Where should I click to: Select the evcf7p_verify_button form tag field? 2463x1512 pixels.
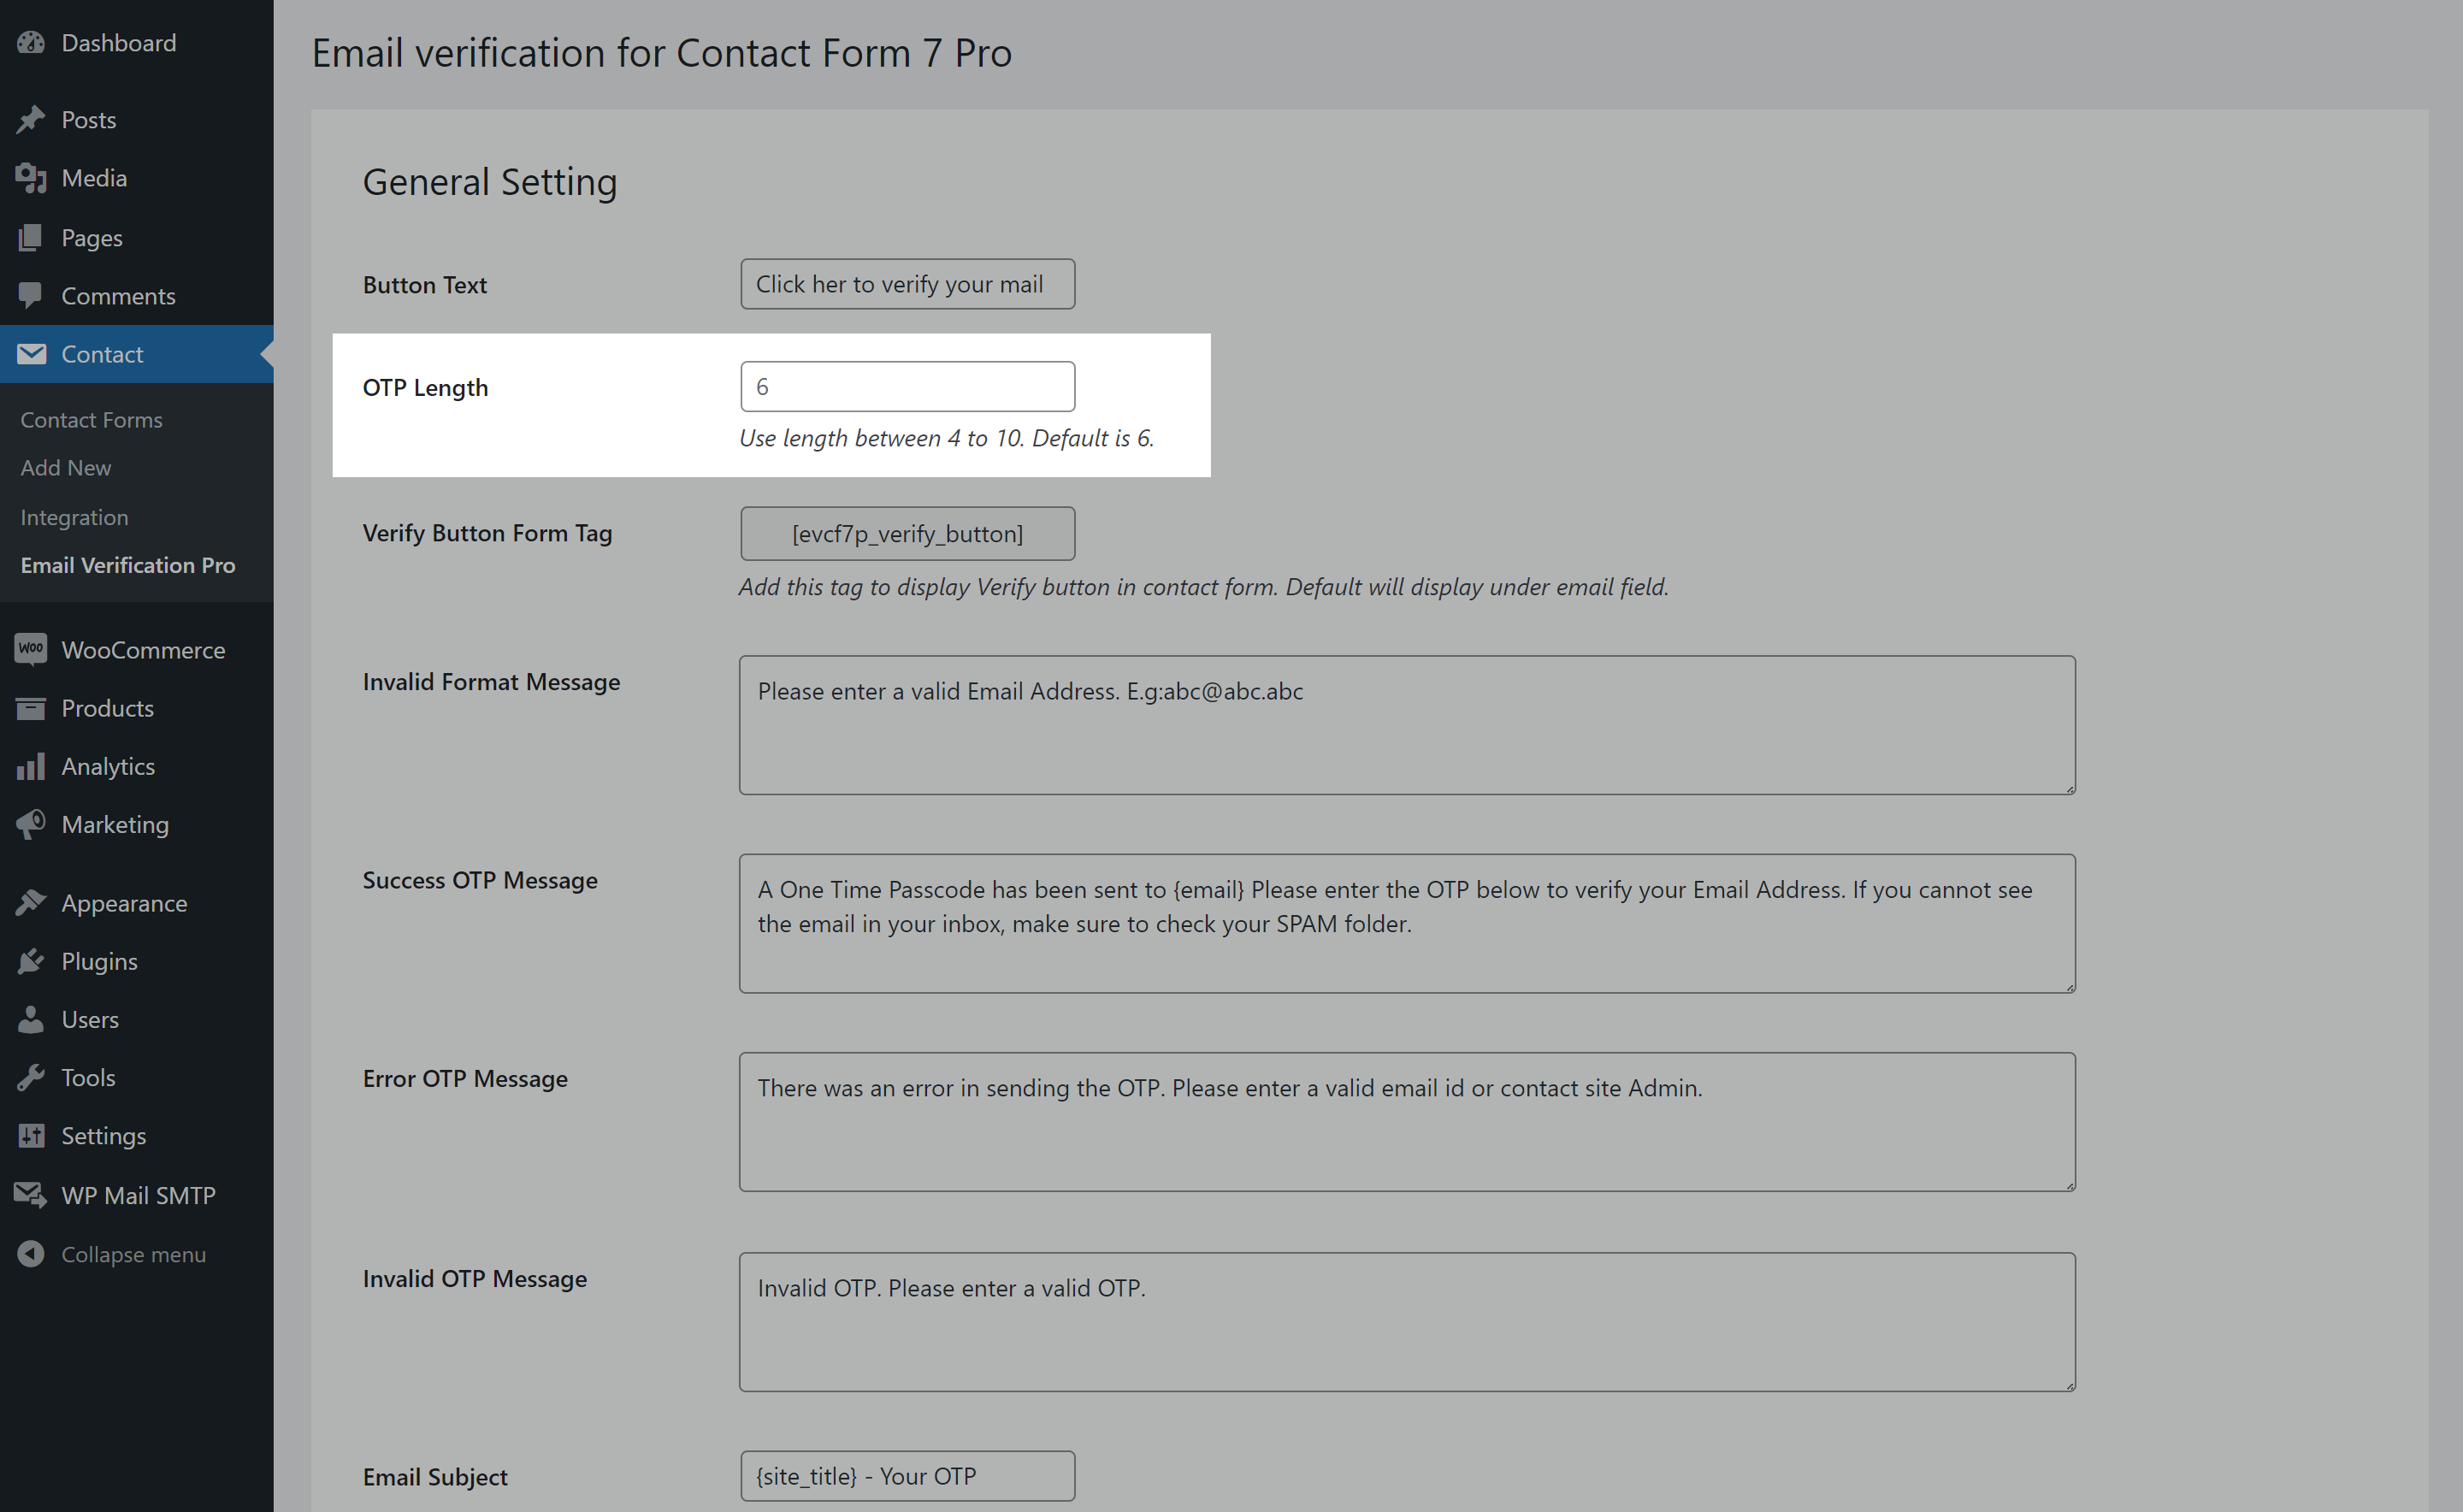(x=907, y=533)
